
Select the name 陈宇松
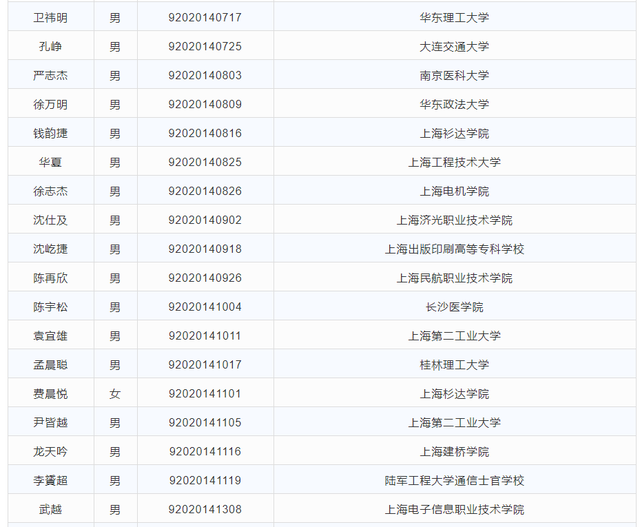pos(50,307)
